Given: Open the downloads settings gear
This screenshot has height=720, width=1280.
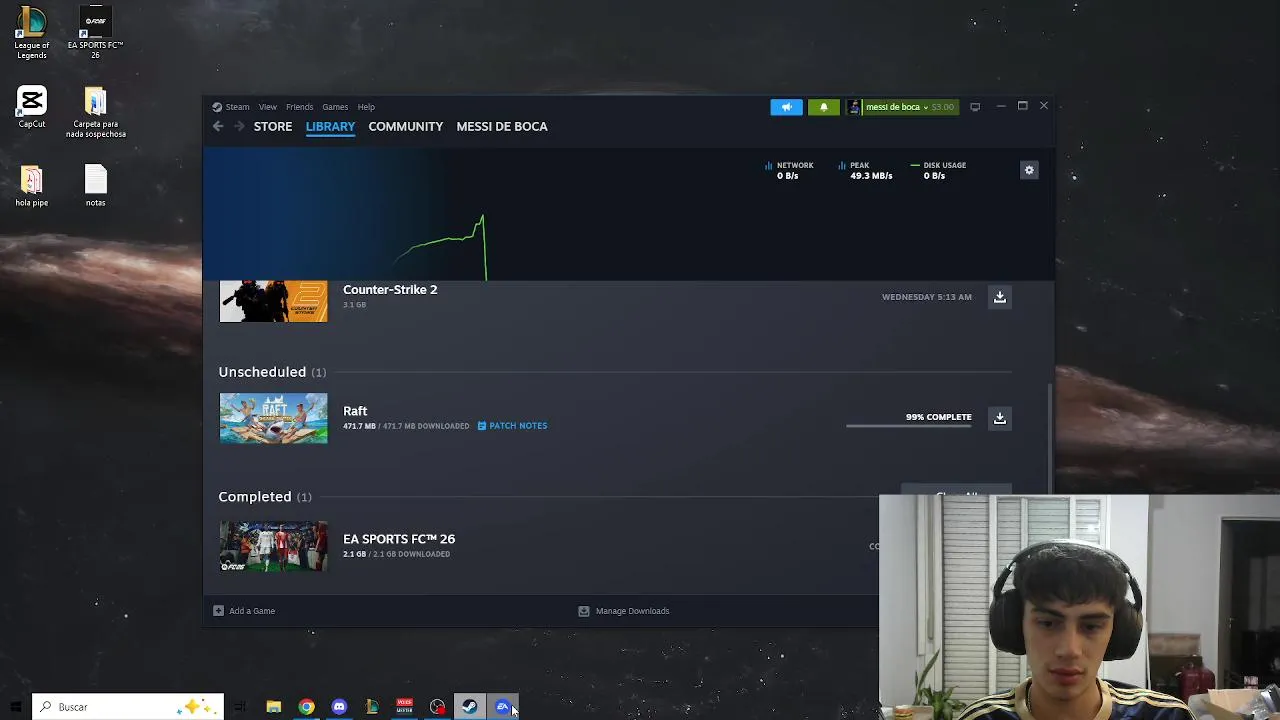Looking at the screenshot, I should pos(1029,170).
